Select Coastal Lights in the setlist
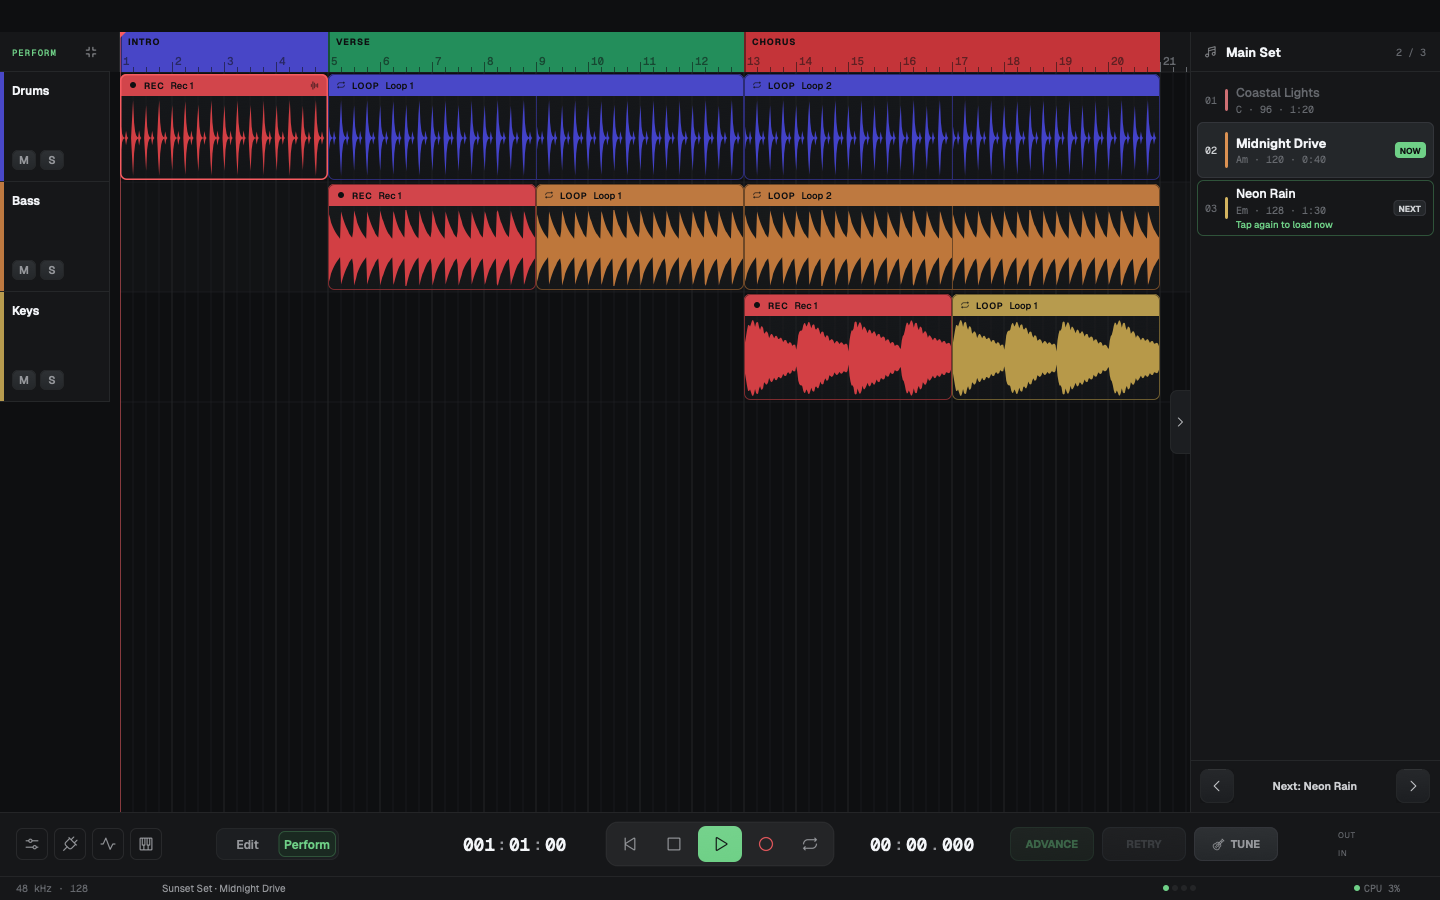Image resolution: width=1440 pixels, height=900 pixels. click(1315, 100)
